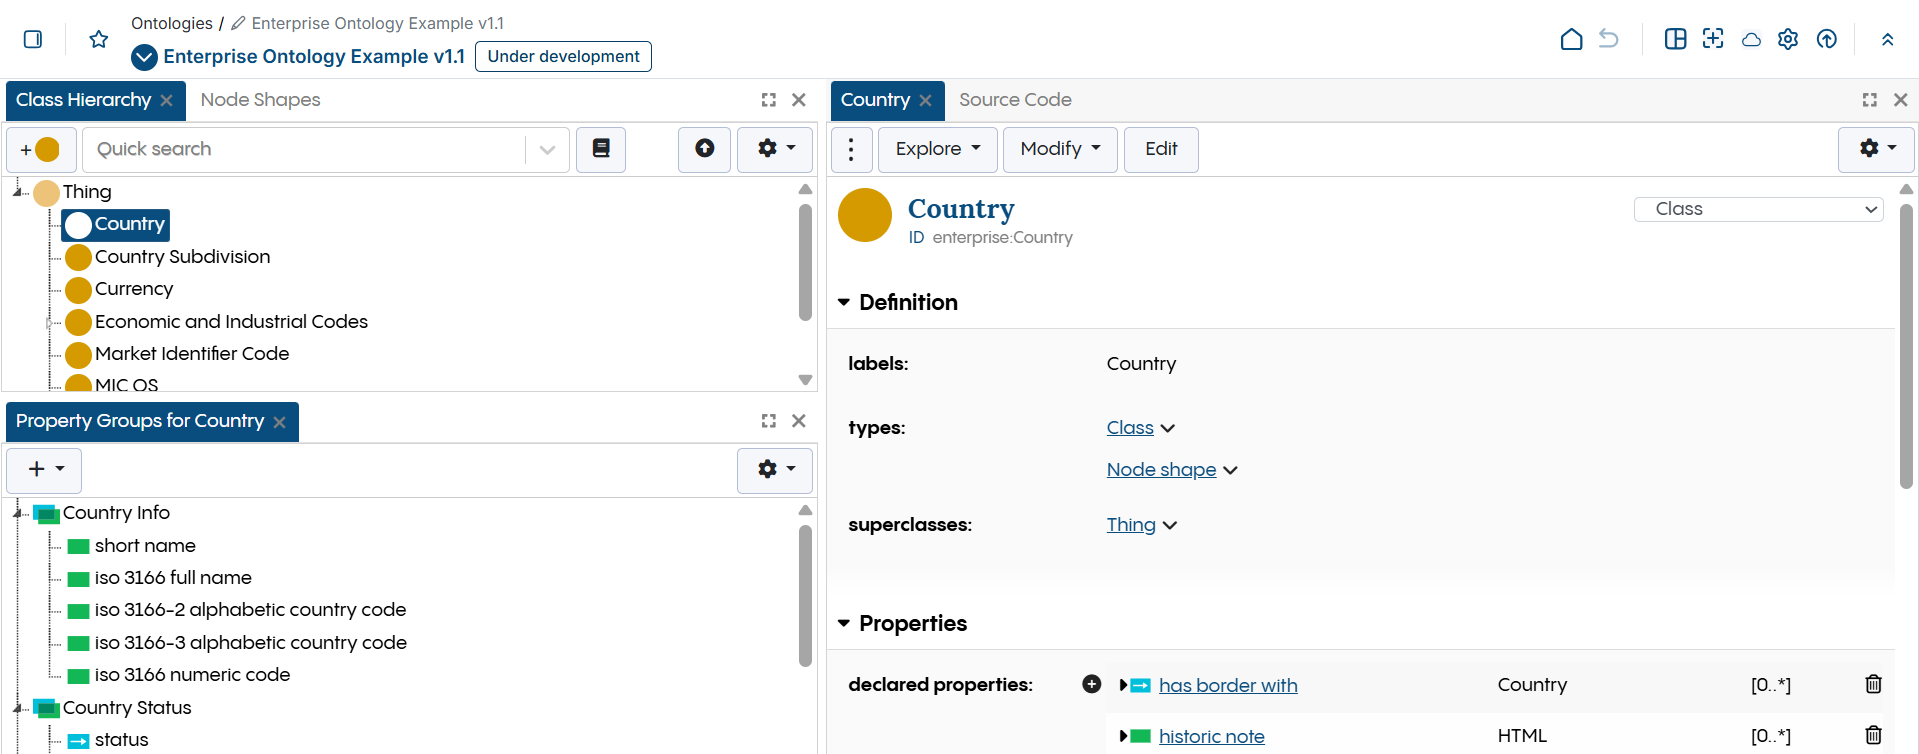The width and height of the screenshot is (1919, 754).
Task: Add a new class with the plus circle button
Action: [40, 149]
